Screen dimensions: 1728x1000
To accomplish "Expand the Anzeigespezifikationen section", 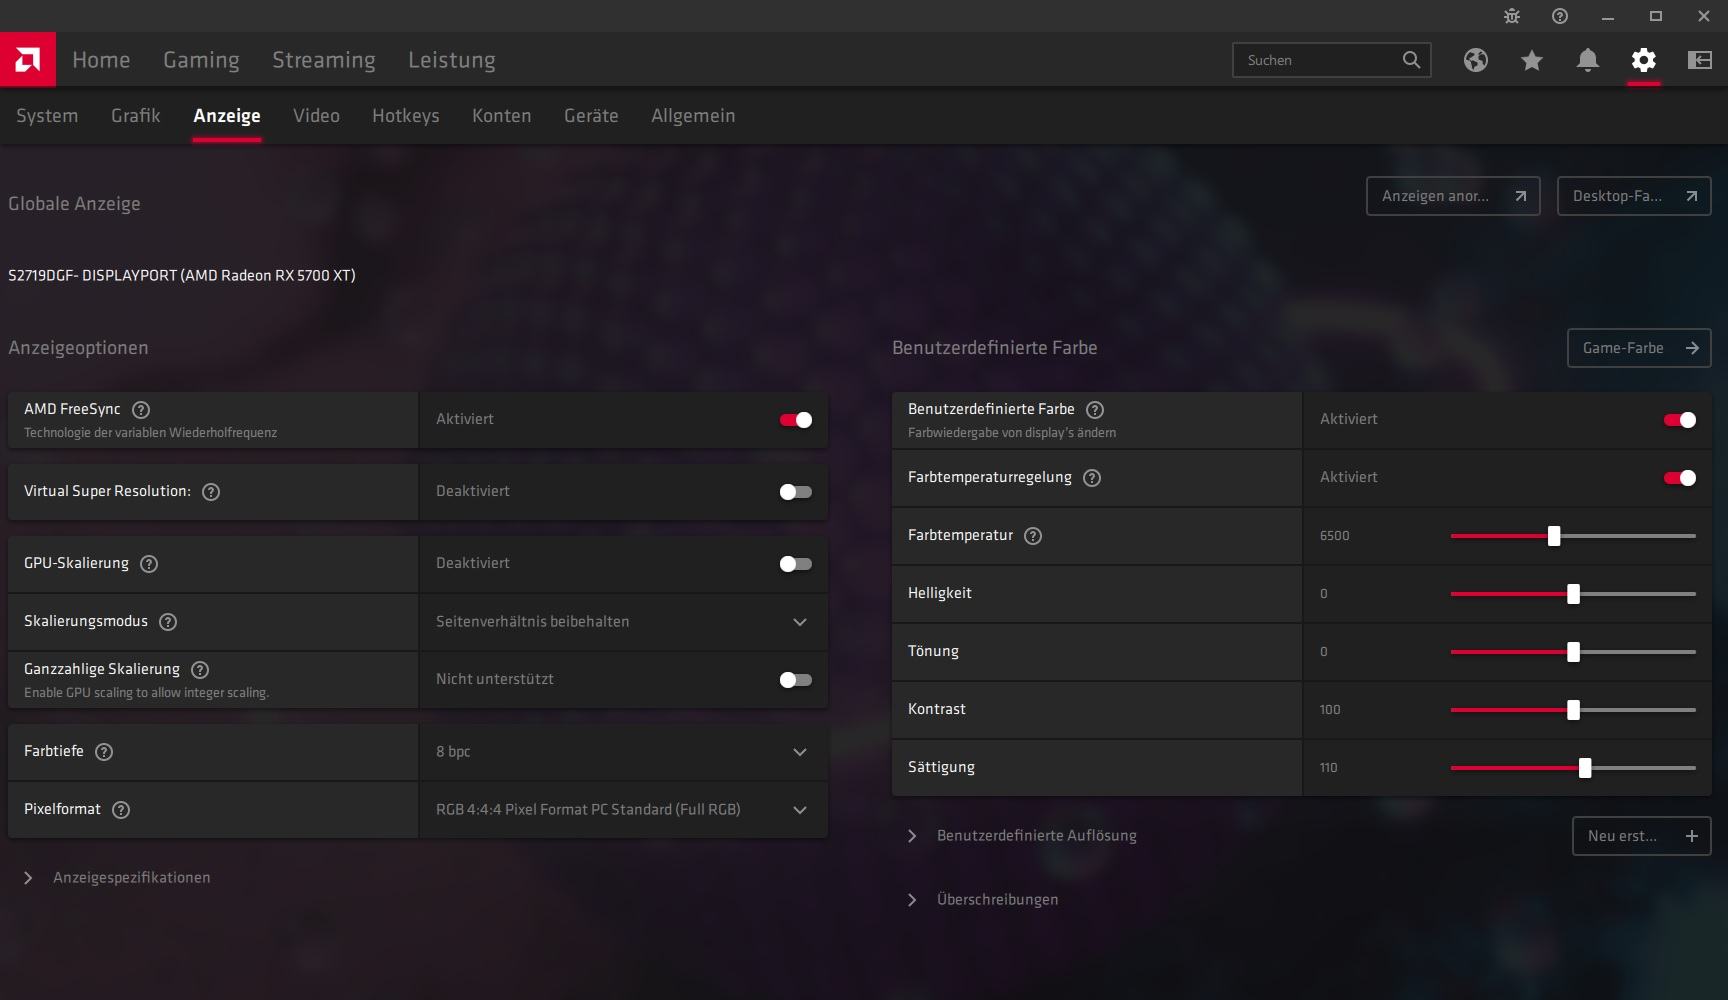I will click(x=118, y=878).
